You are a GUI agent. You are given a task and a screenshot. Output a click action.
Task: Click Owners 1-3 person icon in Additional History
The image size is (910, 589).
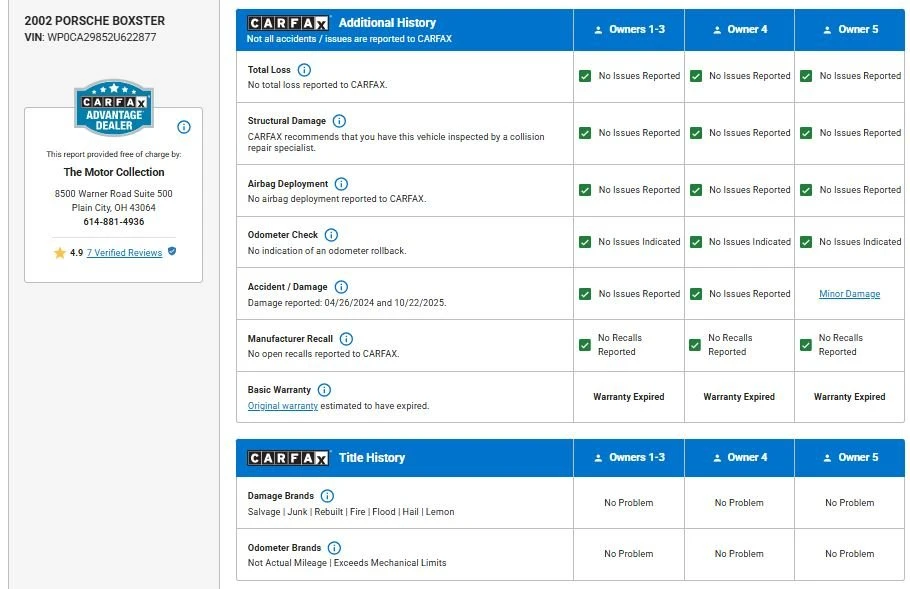point(598,30)
